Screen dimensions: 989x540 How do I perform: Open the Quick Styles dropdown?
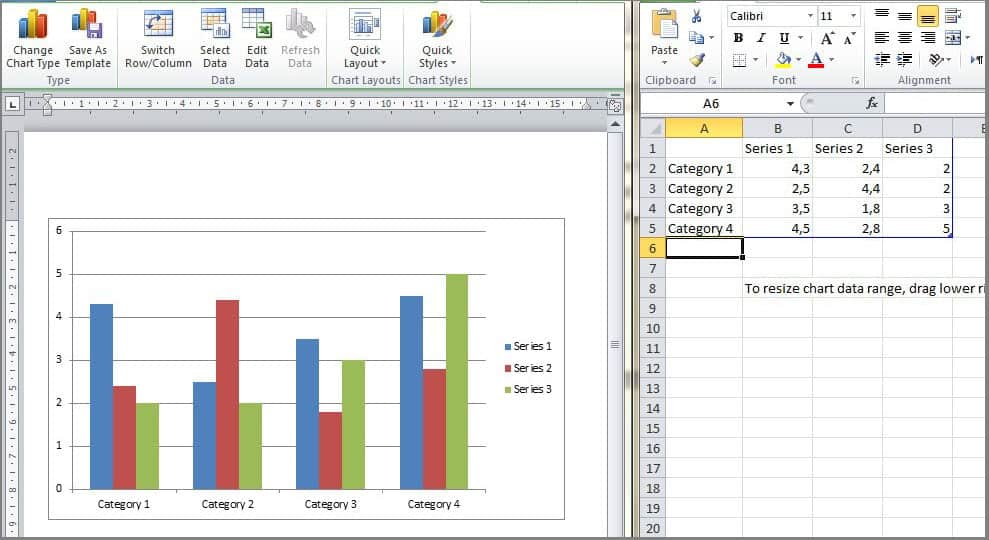[437, 39]
